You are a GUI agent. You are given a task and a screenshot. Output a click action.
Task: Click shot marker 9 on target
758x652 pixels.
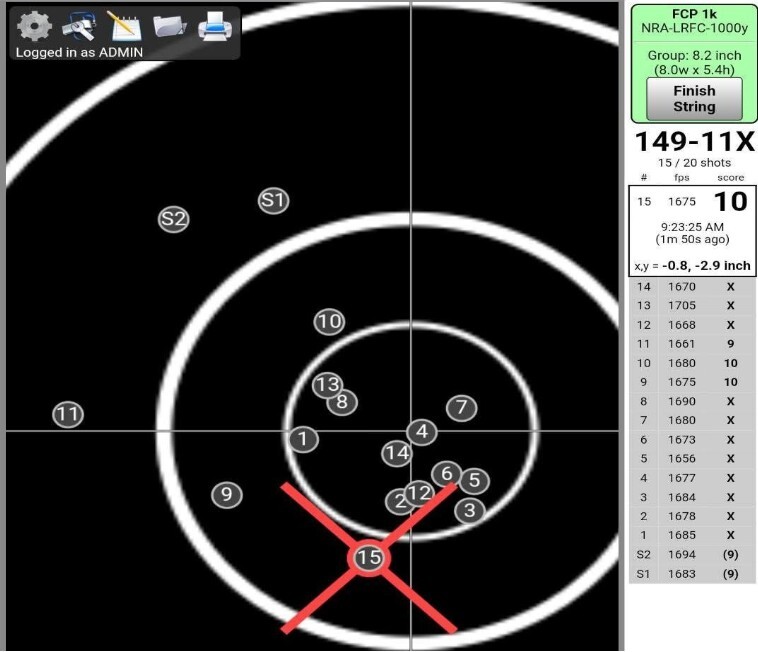pyautogui.click(x=227, y=494)
